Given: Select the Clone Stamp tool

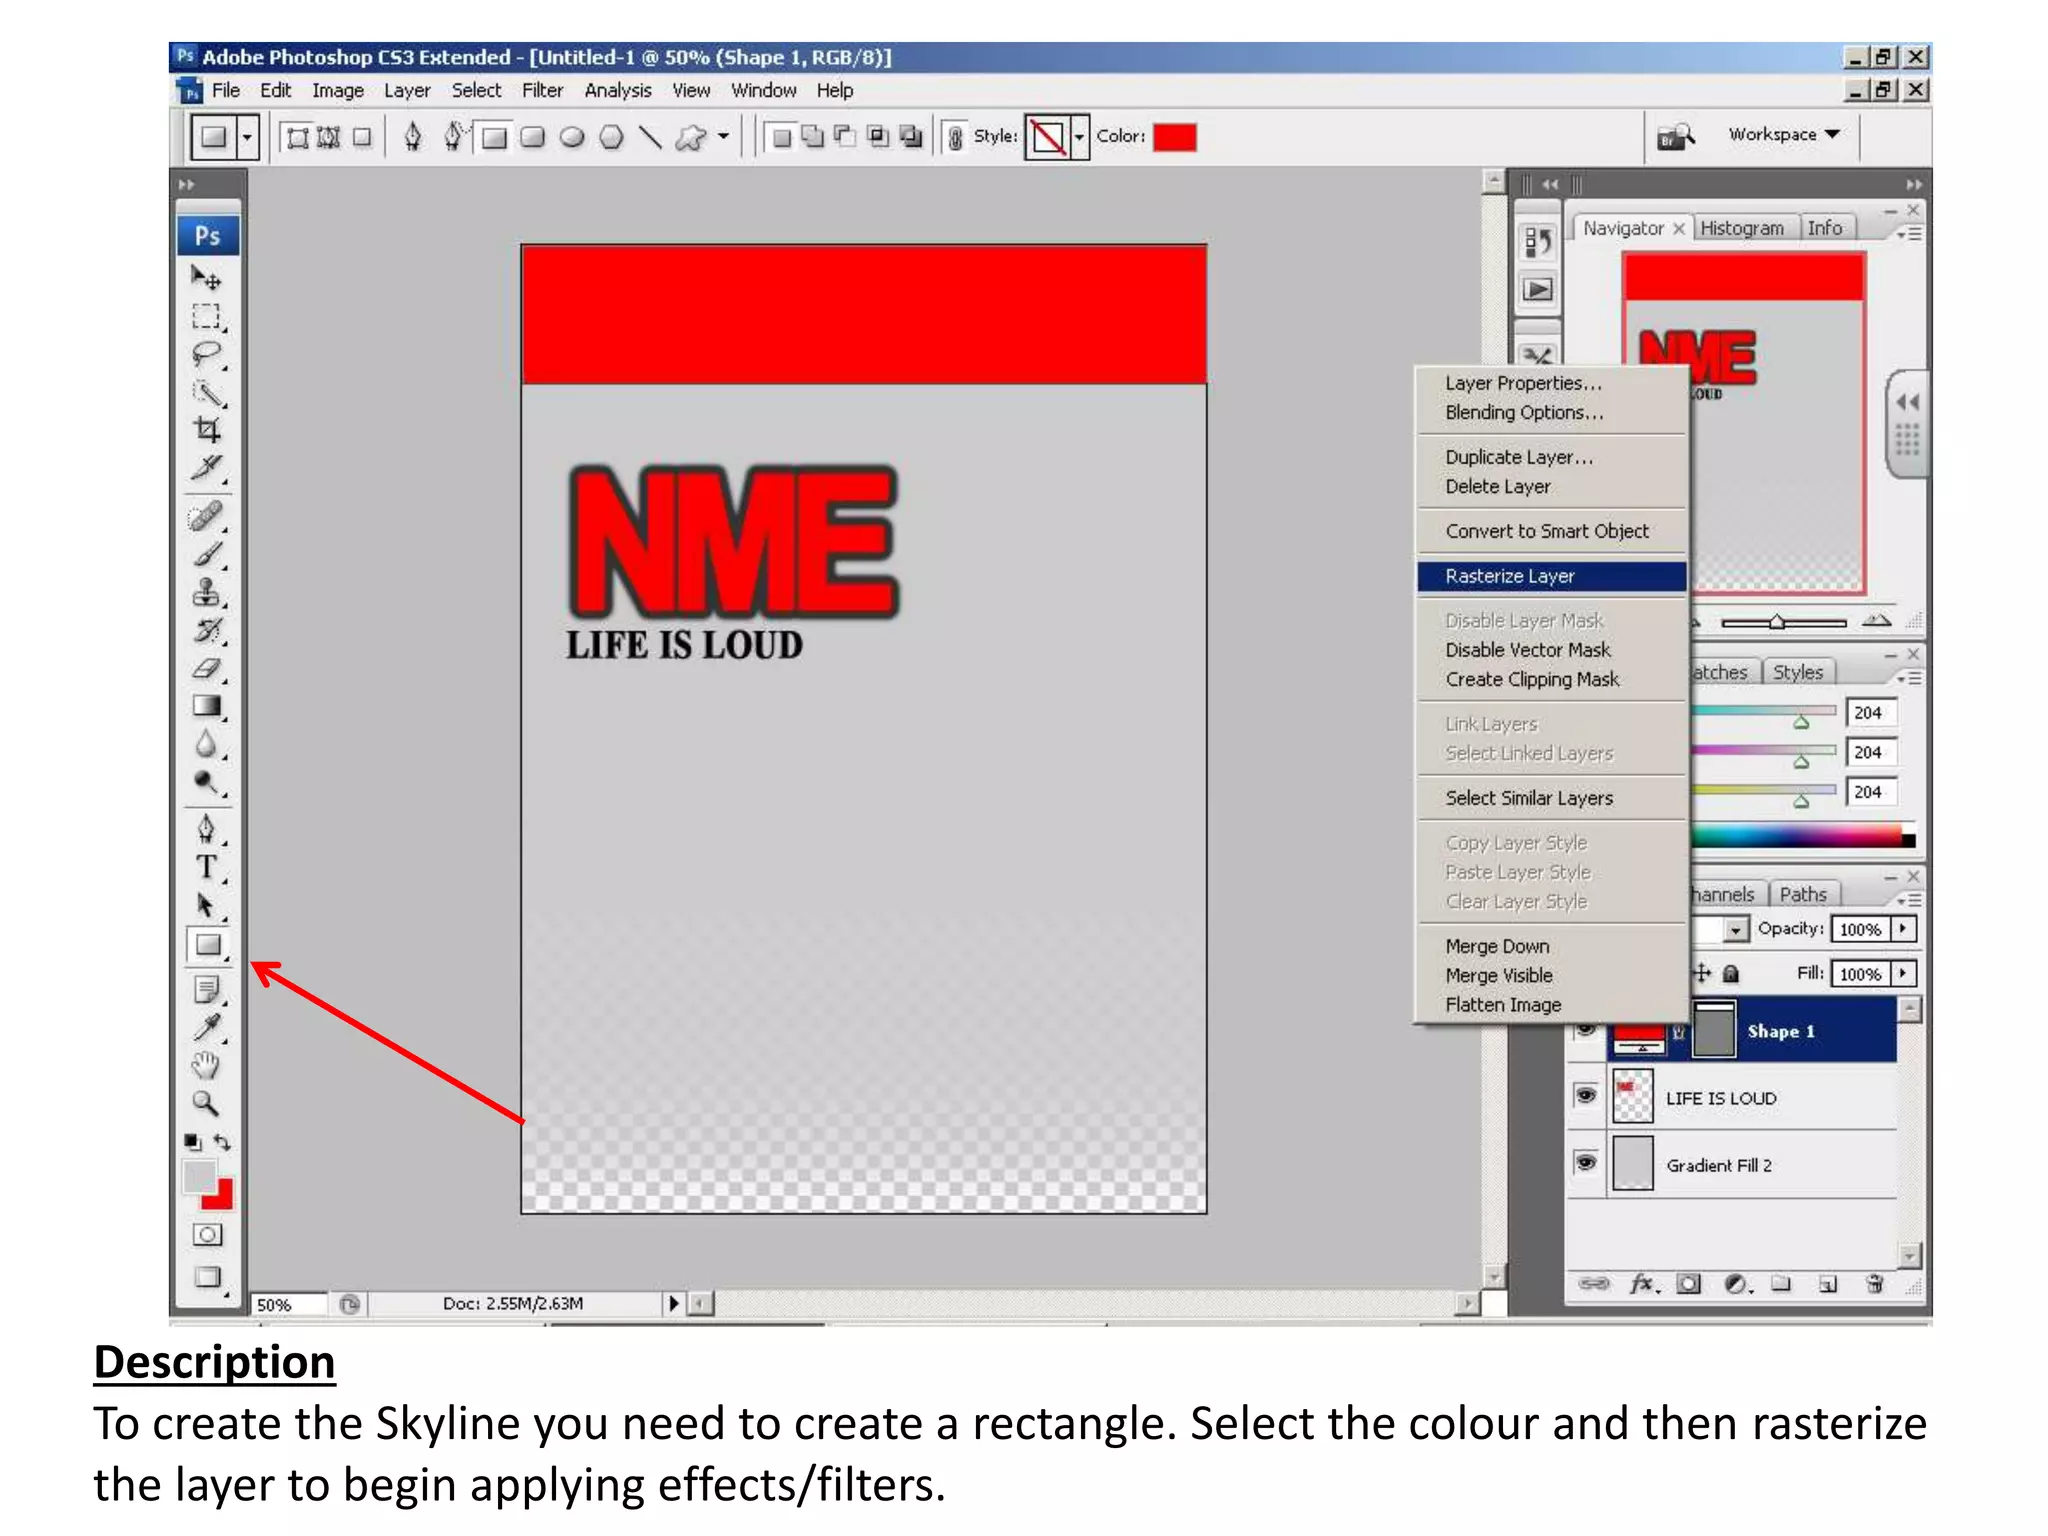Looking at the screenshot, I should (x=206, y=593).
